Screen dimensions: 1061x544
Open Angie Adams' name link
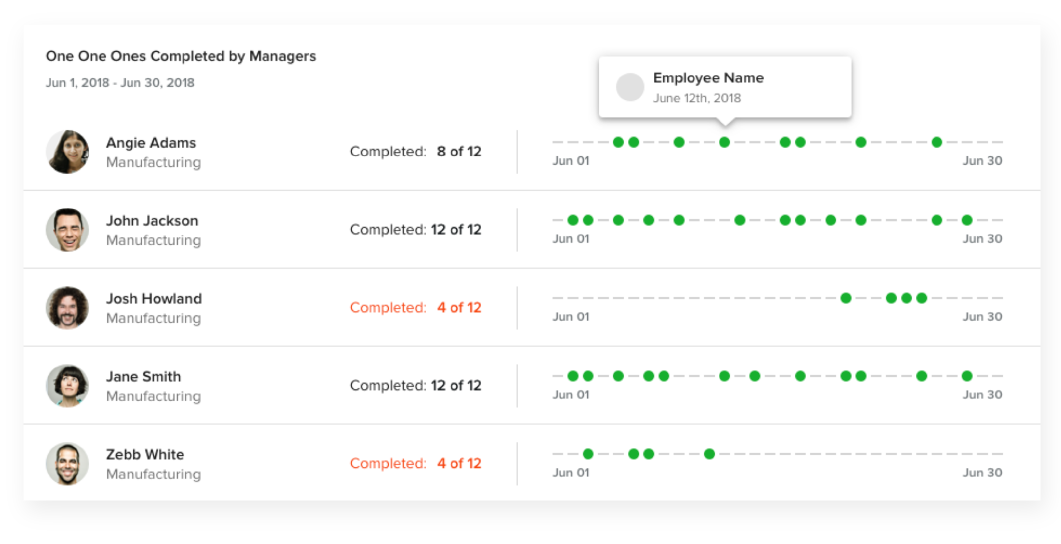point(151,143)
